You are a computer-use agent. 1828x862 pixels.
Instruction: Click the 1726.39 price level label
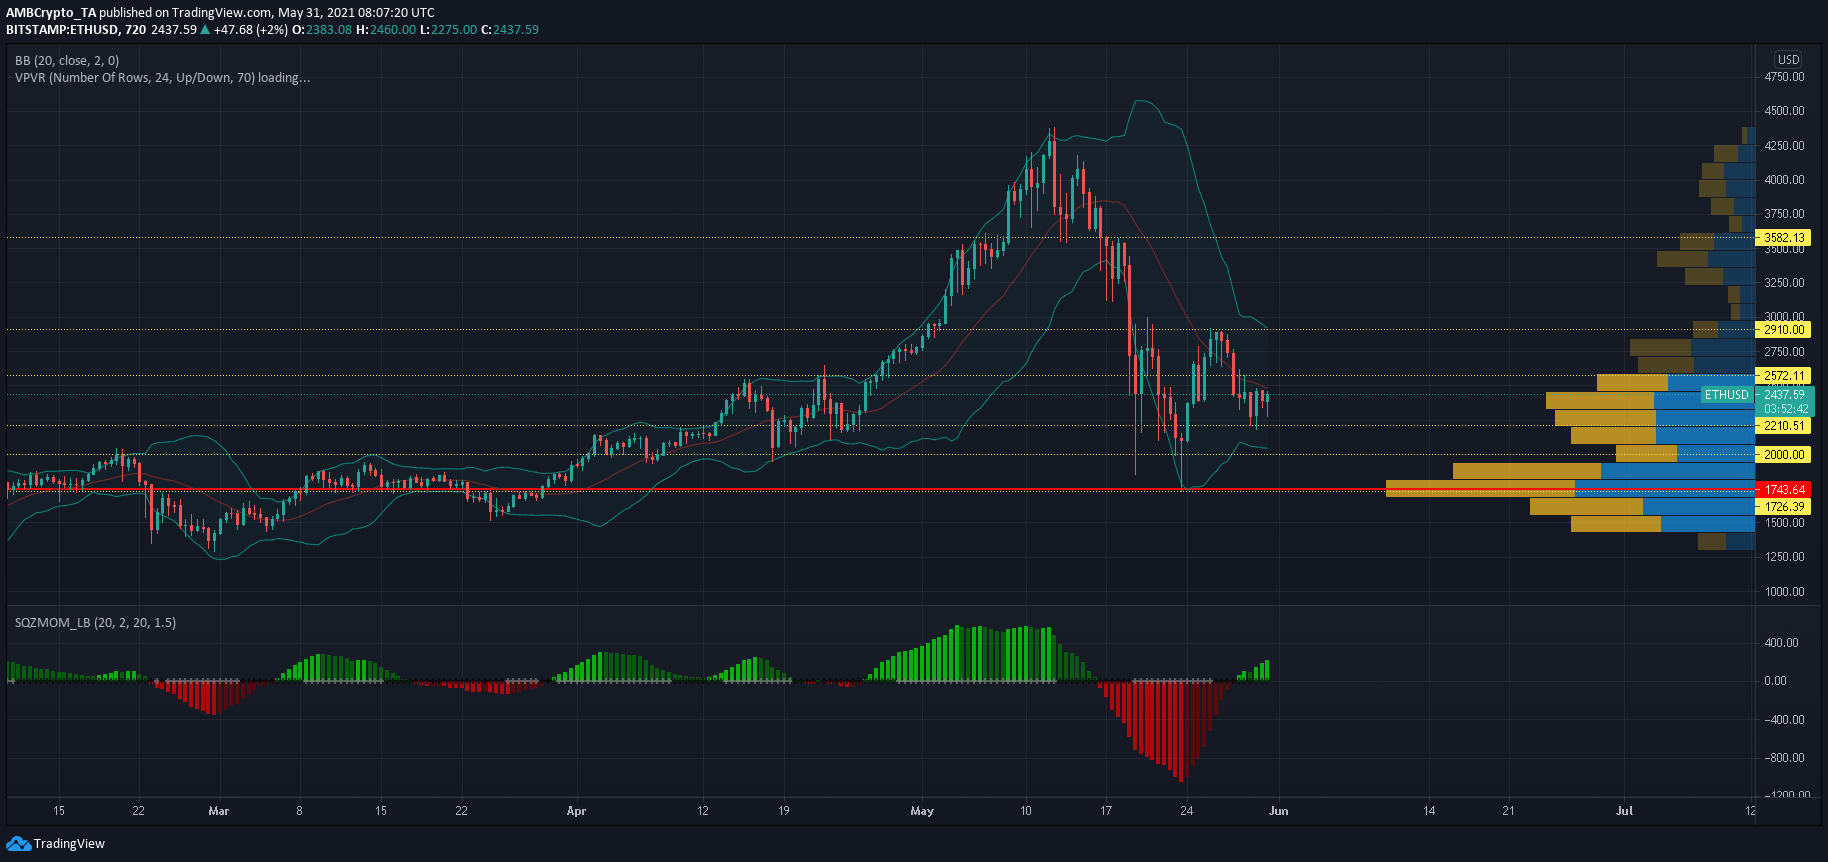pyautogui.click(x=1784, y=507)
